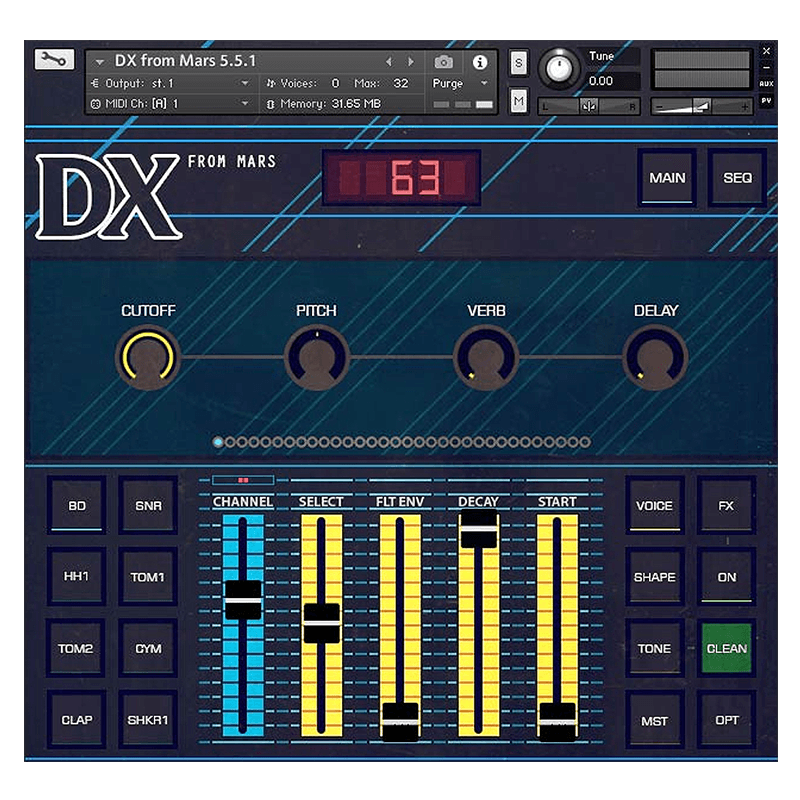Open the TONE tab
The height and width of the screenshot is (800, 800).
click(654, 648)
